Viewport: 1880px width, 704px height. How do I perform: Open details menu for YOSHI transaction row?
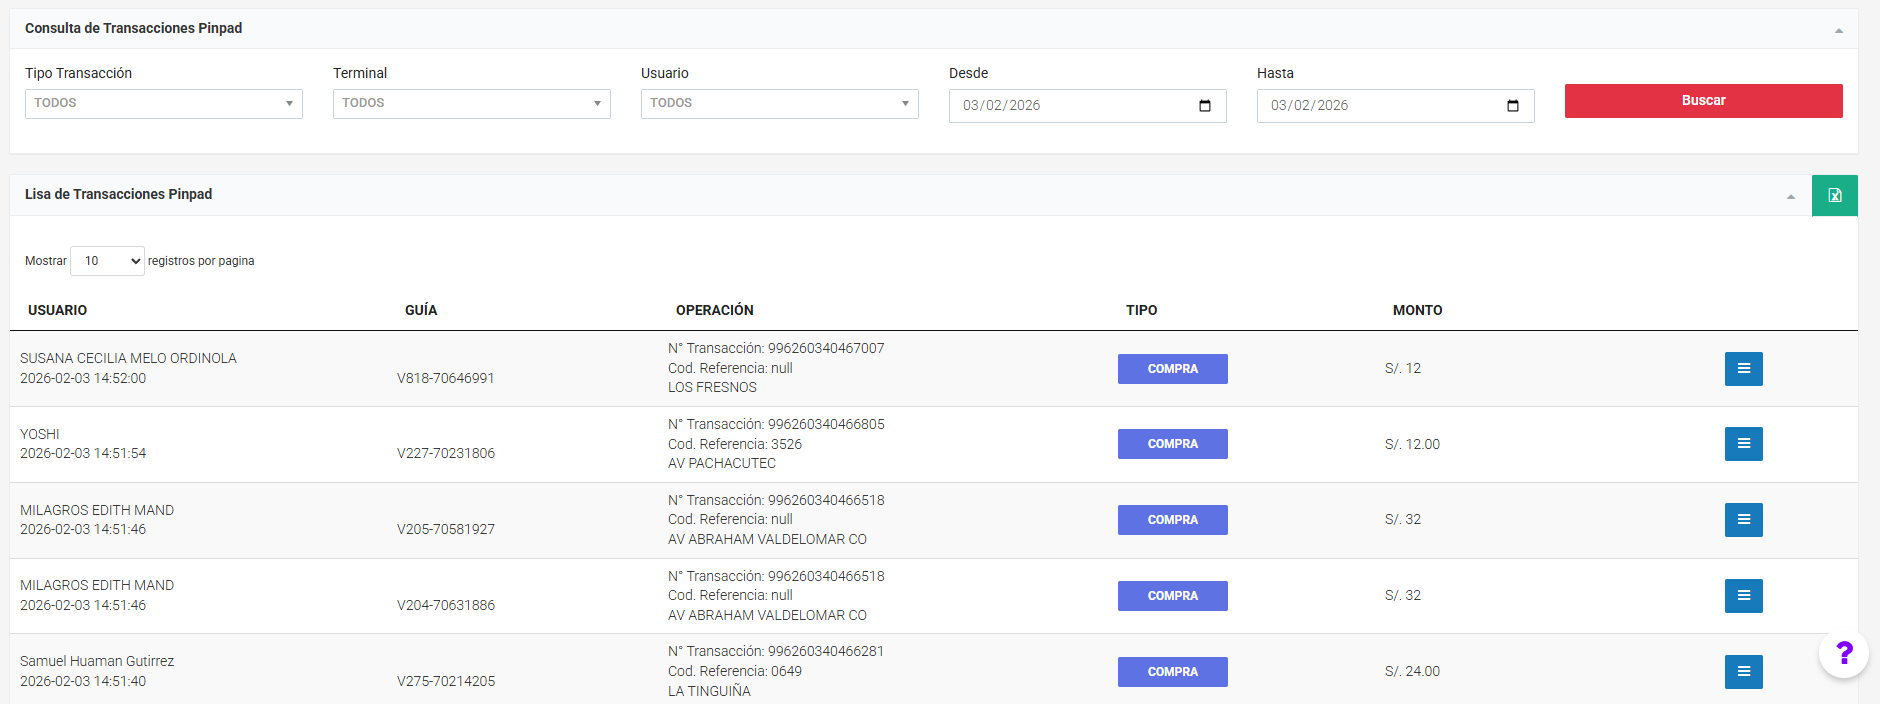(x=1743, y=444)
